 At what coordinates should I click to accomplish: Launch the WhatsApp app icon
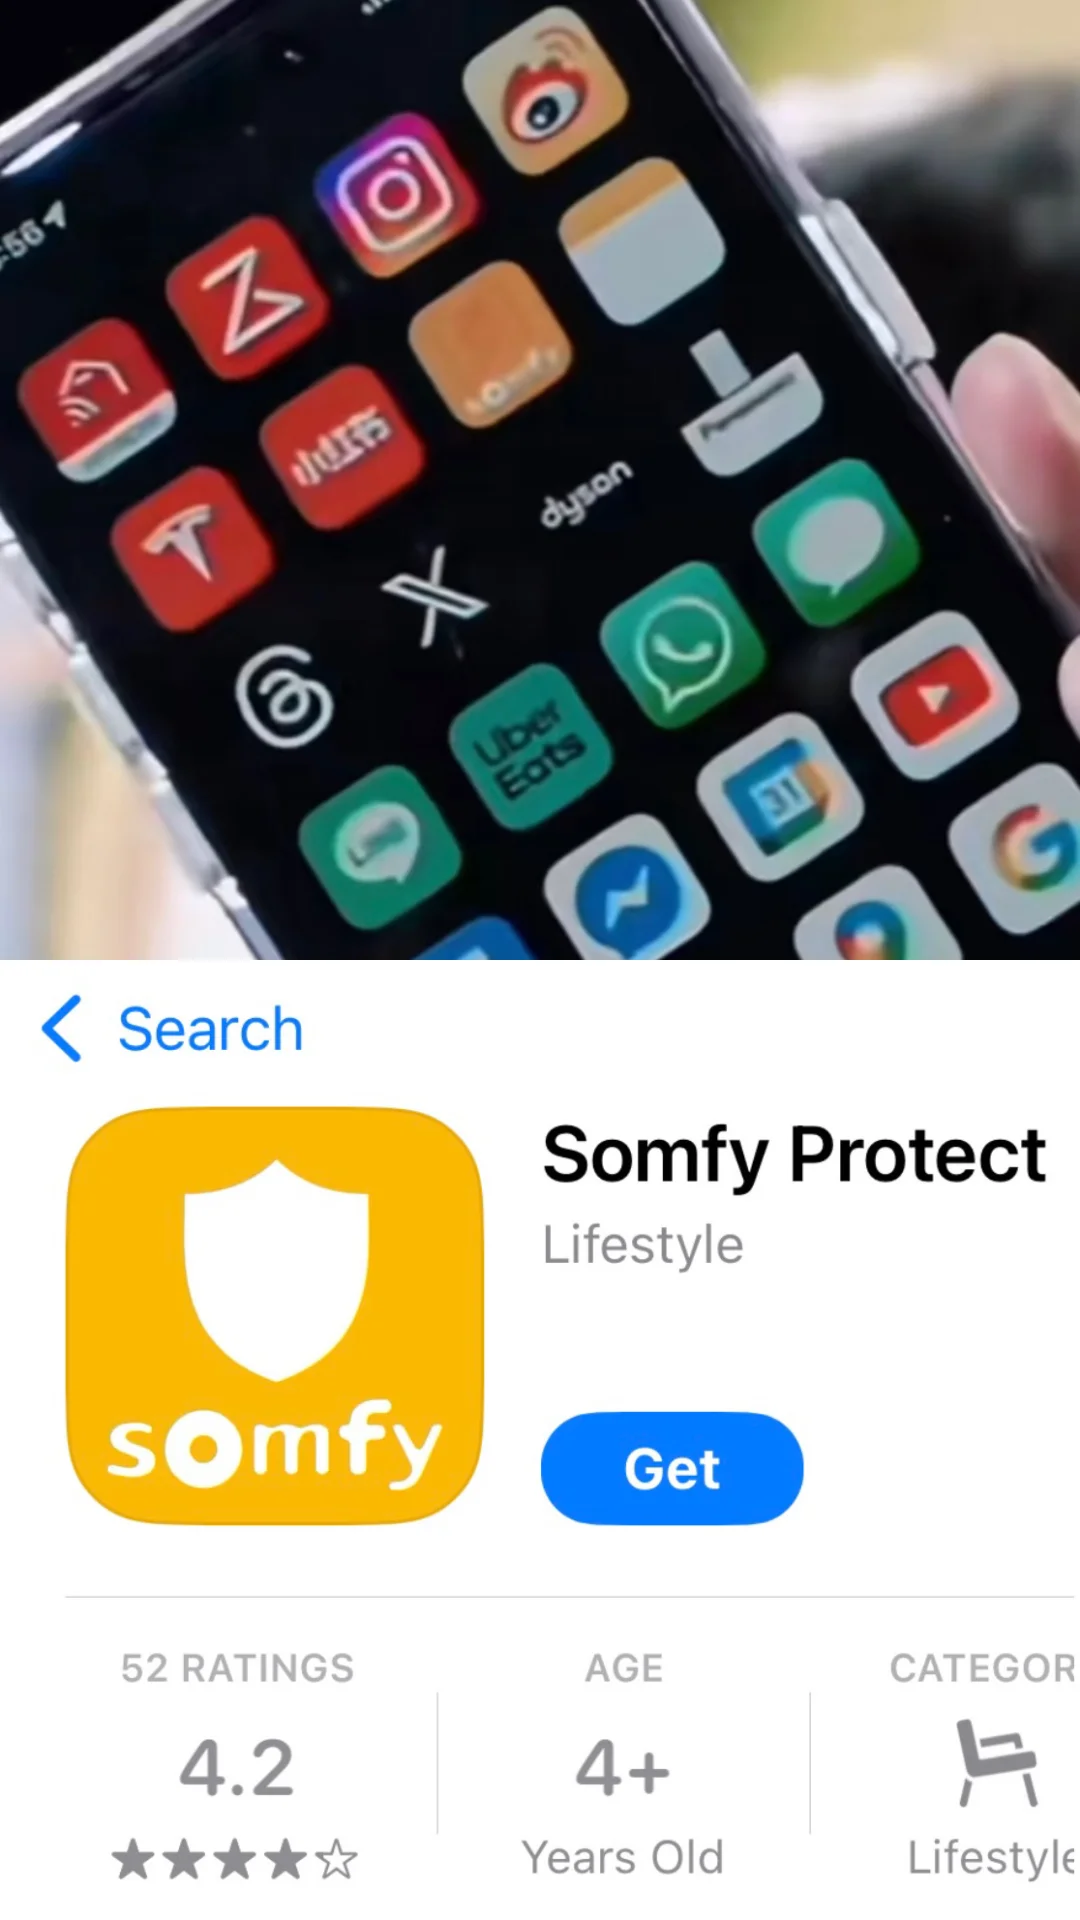684,644
